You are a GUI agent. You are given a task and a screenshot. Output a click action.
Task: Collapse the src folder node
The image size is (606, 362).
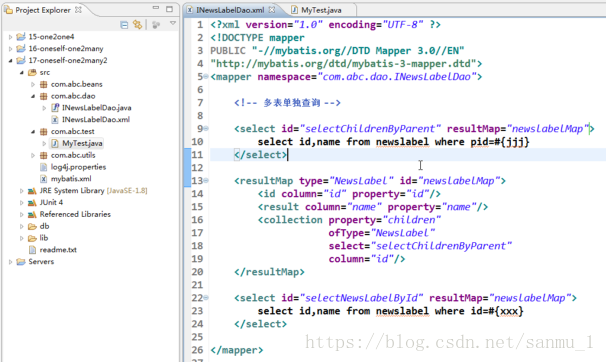22,73
